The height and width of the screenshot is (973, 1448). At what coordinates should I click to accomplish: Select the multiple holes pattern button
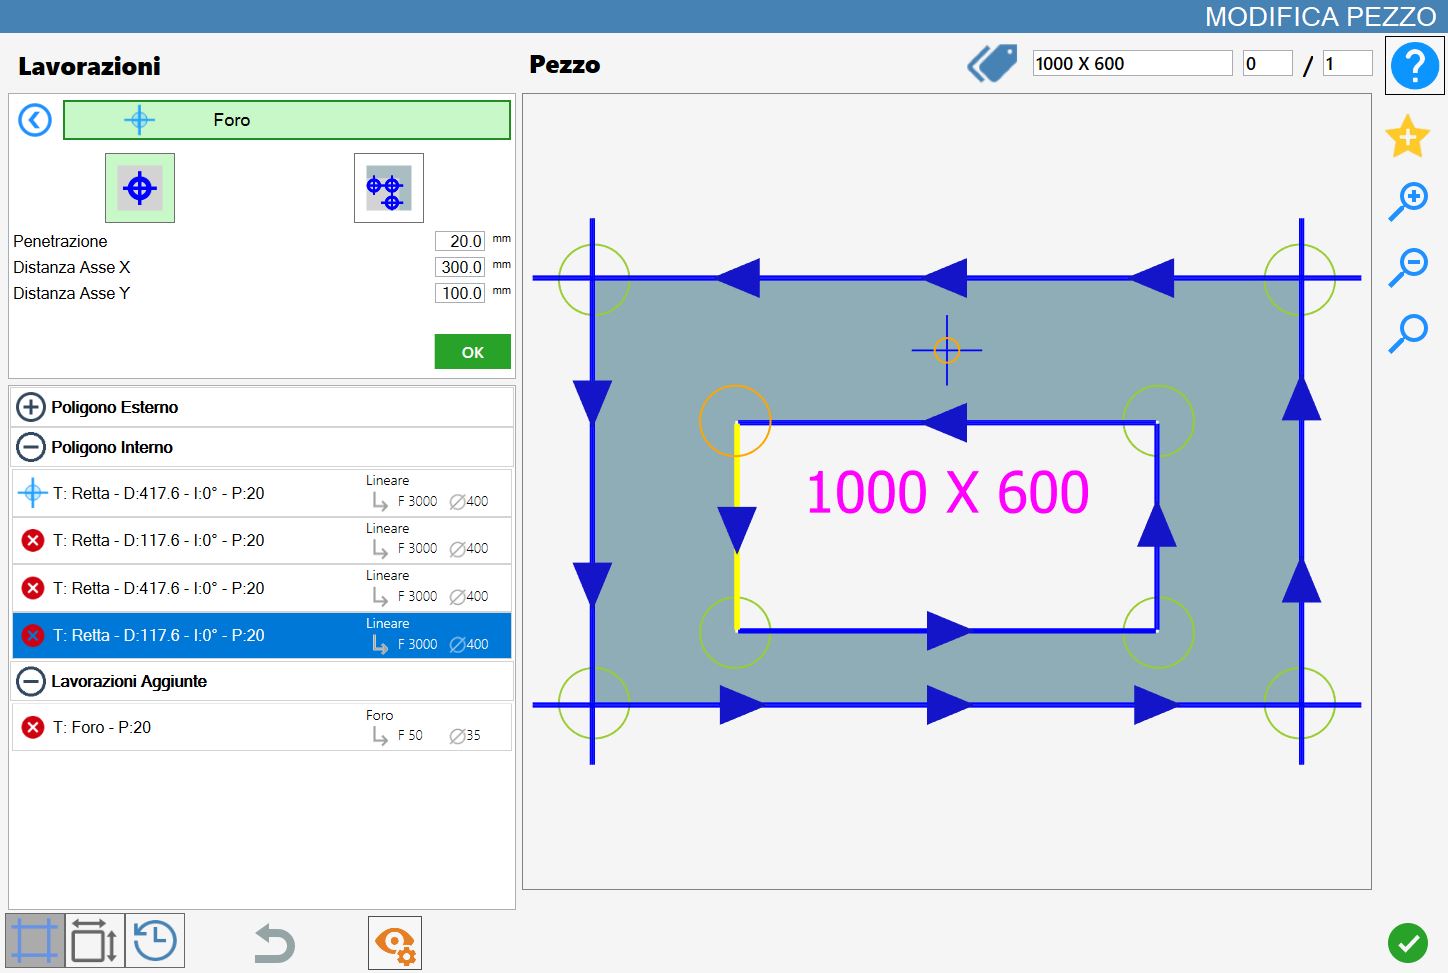pyautogui.click(x=388, y=188)
